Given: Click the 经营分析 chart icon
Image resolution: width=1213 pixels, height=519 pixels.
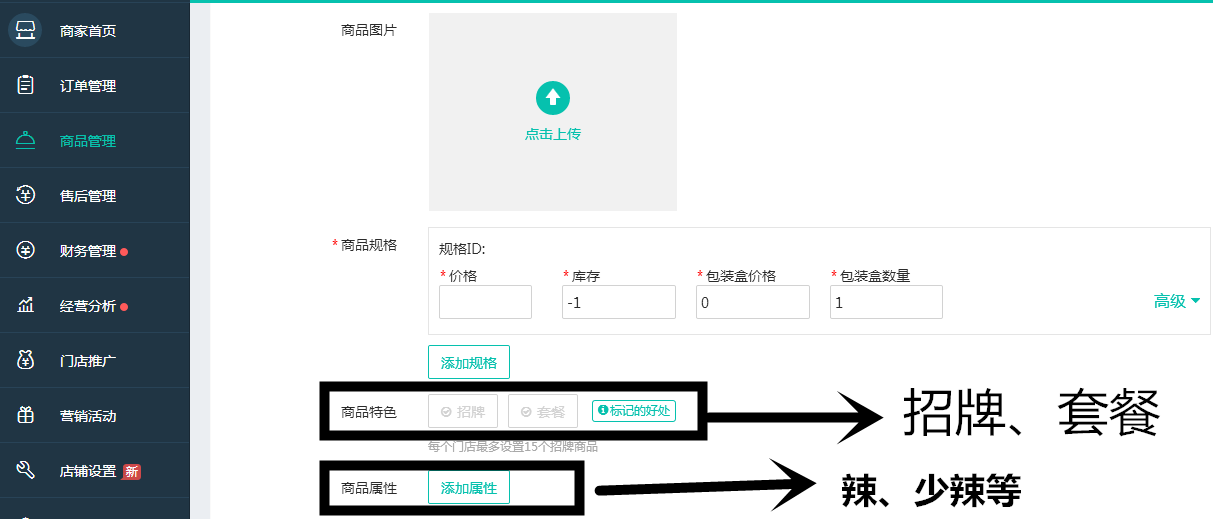Looking at the screenshot, I should click(26, 305).
